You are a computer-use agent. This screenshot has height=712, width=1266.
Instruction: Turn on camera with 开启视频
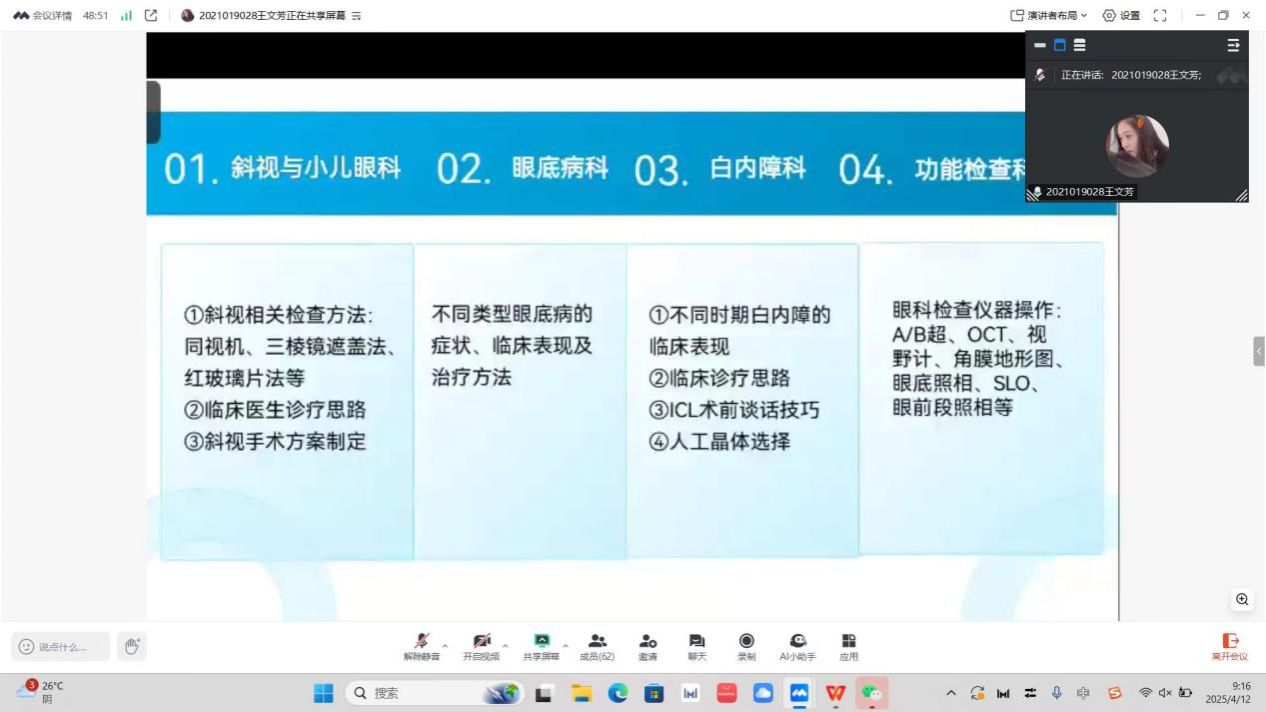click(x=482, y=645)
